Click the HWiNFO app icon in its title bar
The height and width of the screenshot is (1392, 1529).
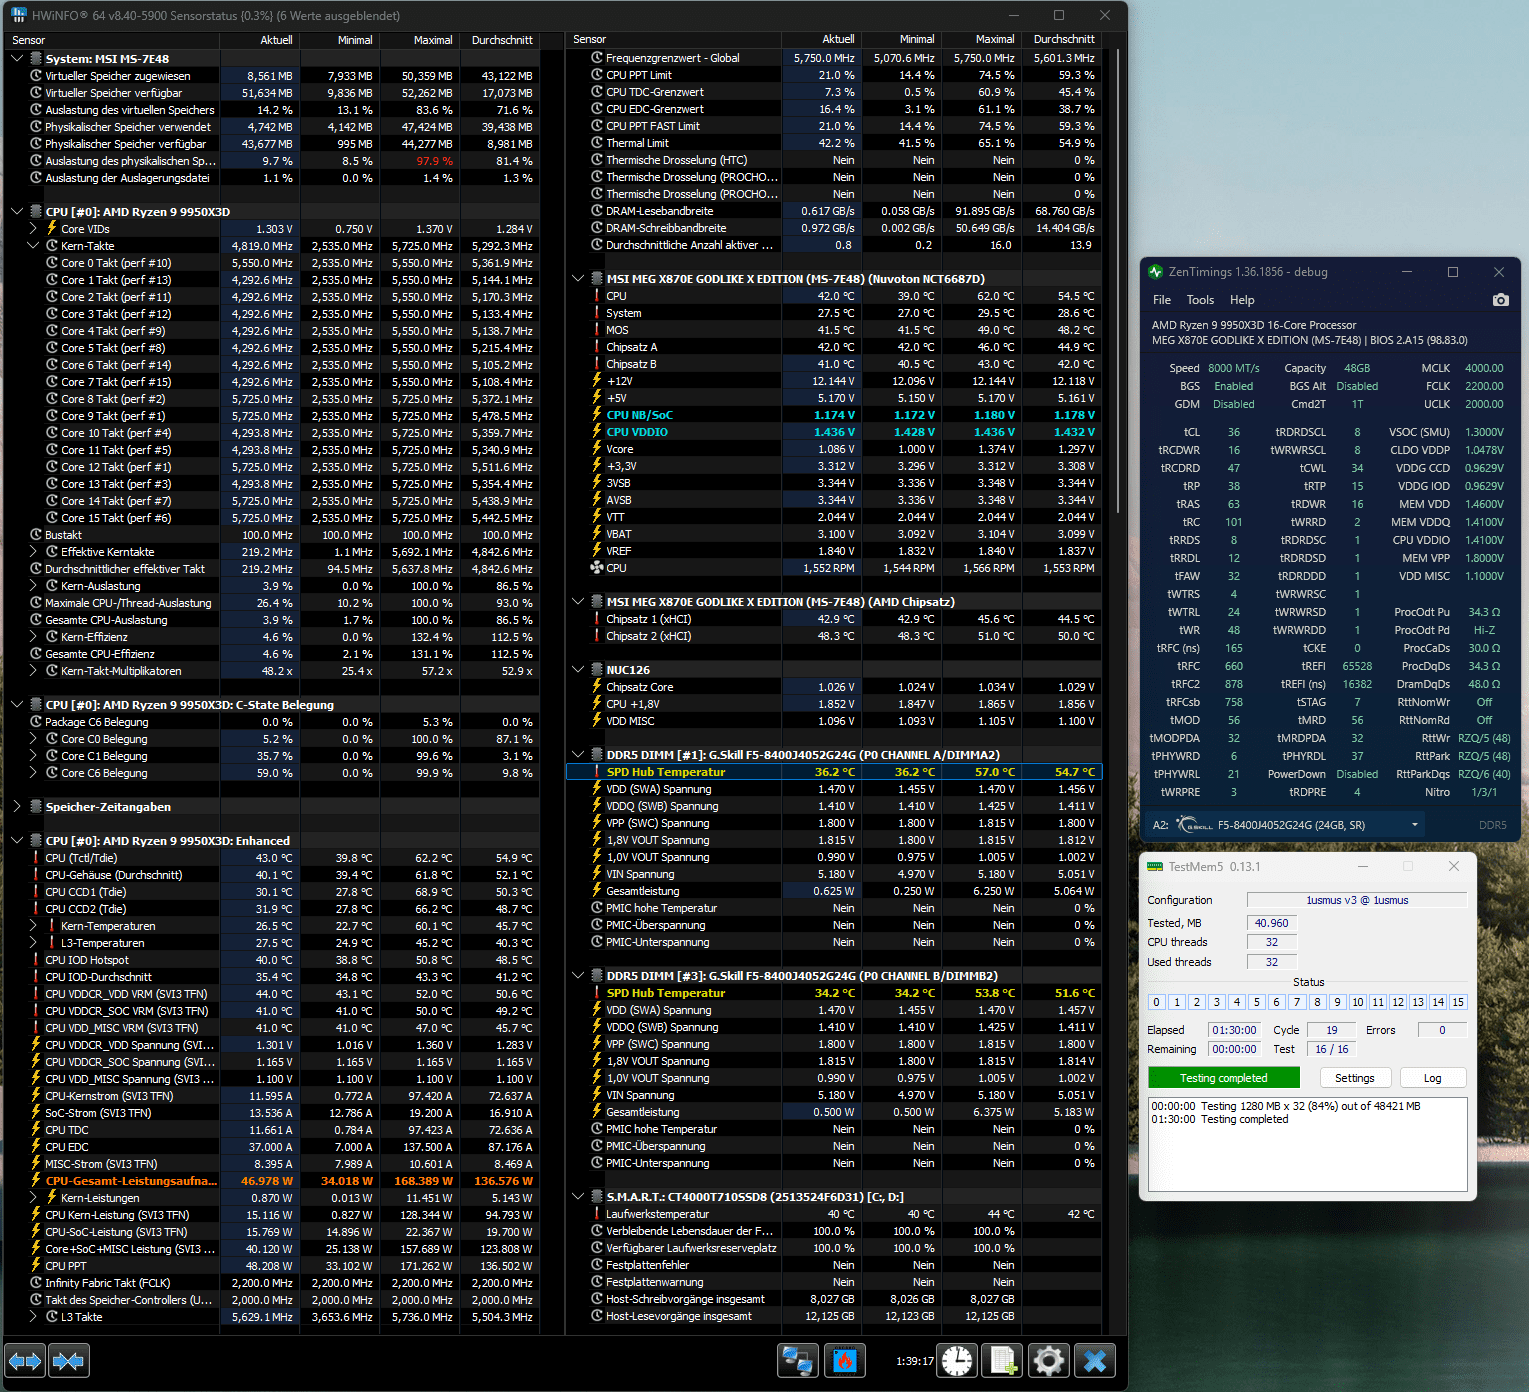[x=19, y=16]
